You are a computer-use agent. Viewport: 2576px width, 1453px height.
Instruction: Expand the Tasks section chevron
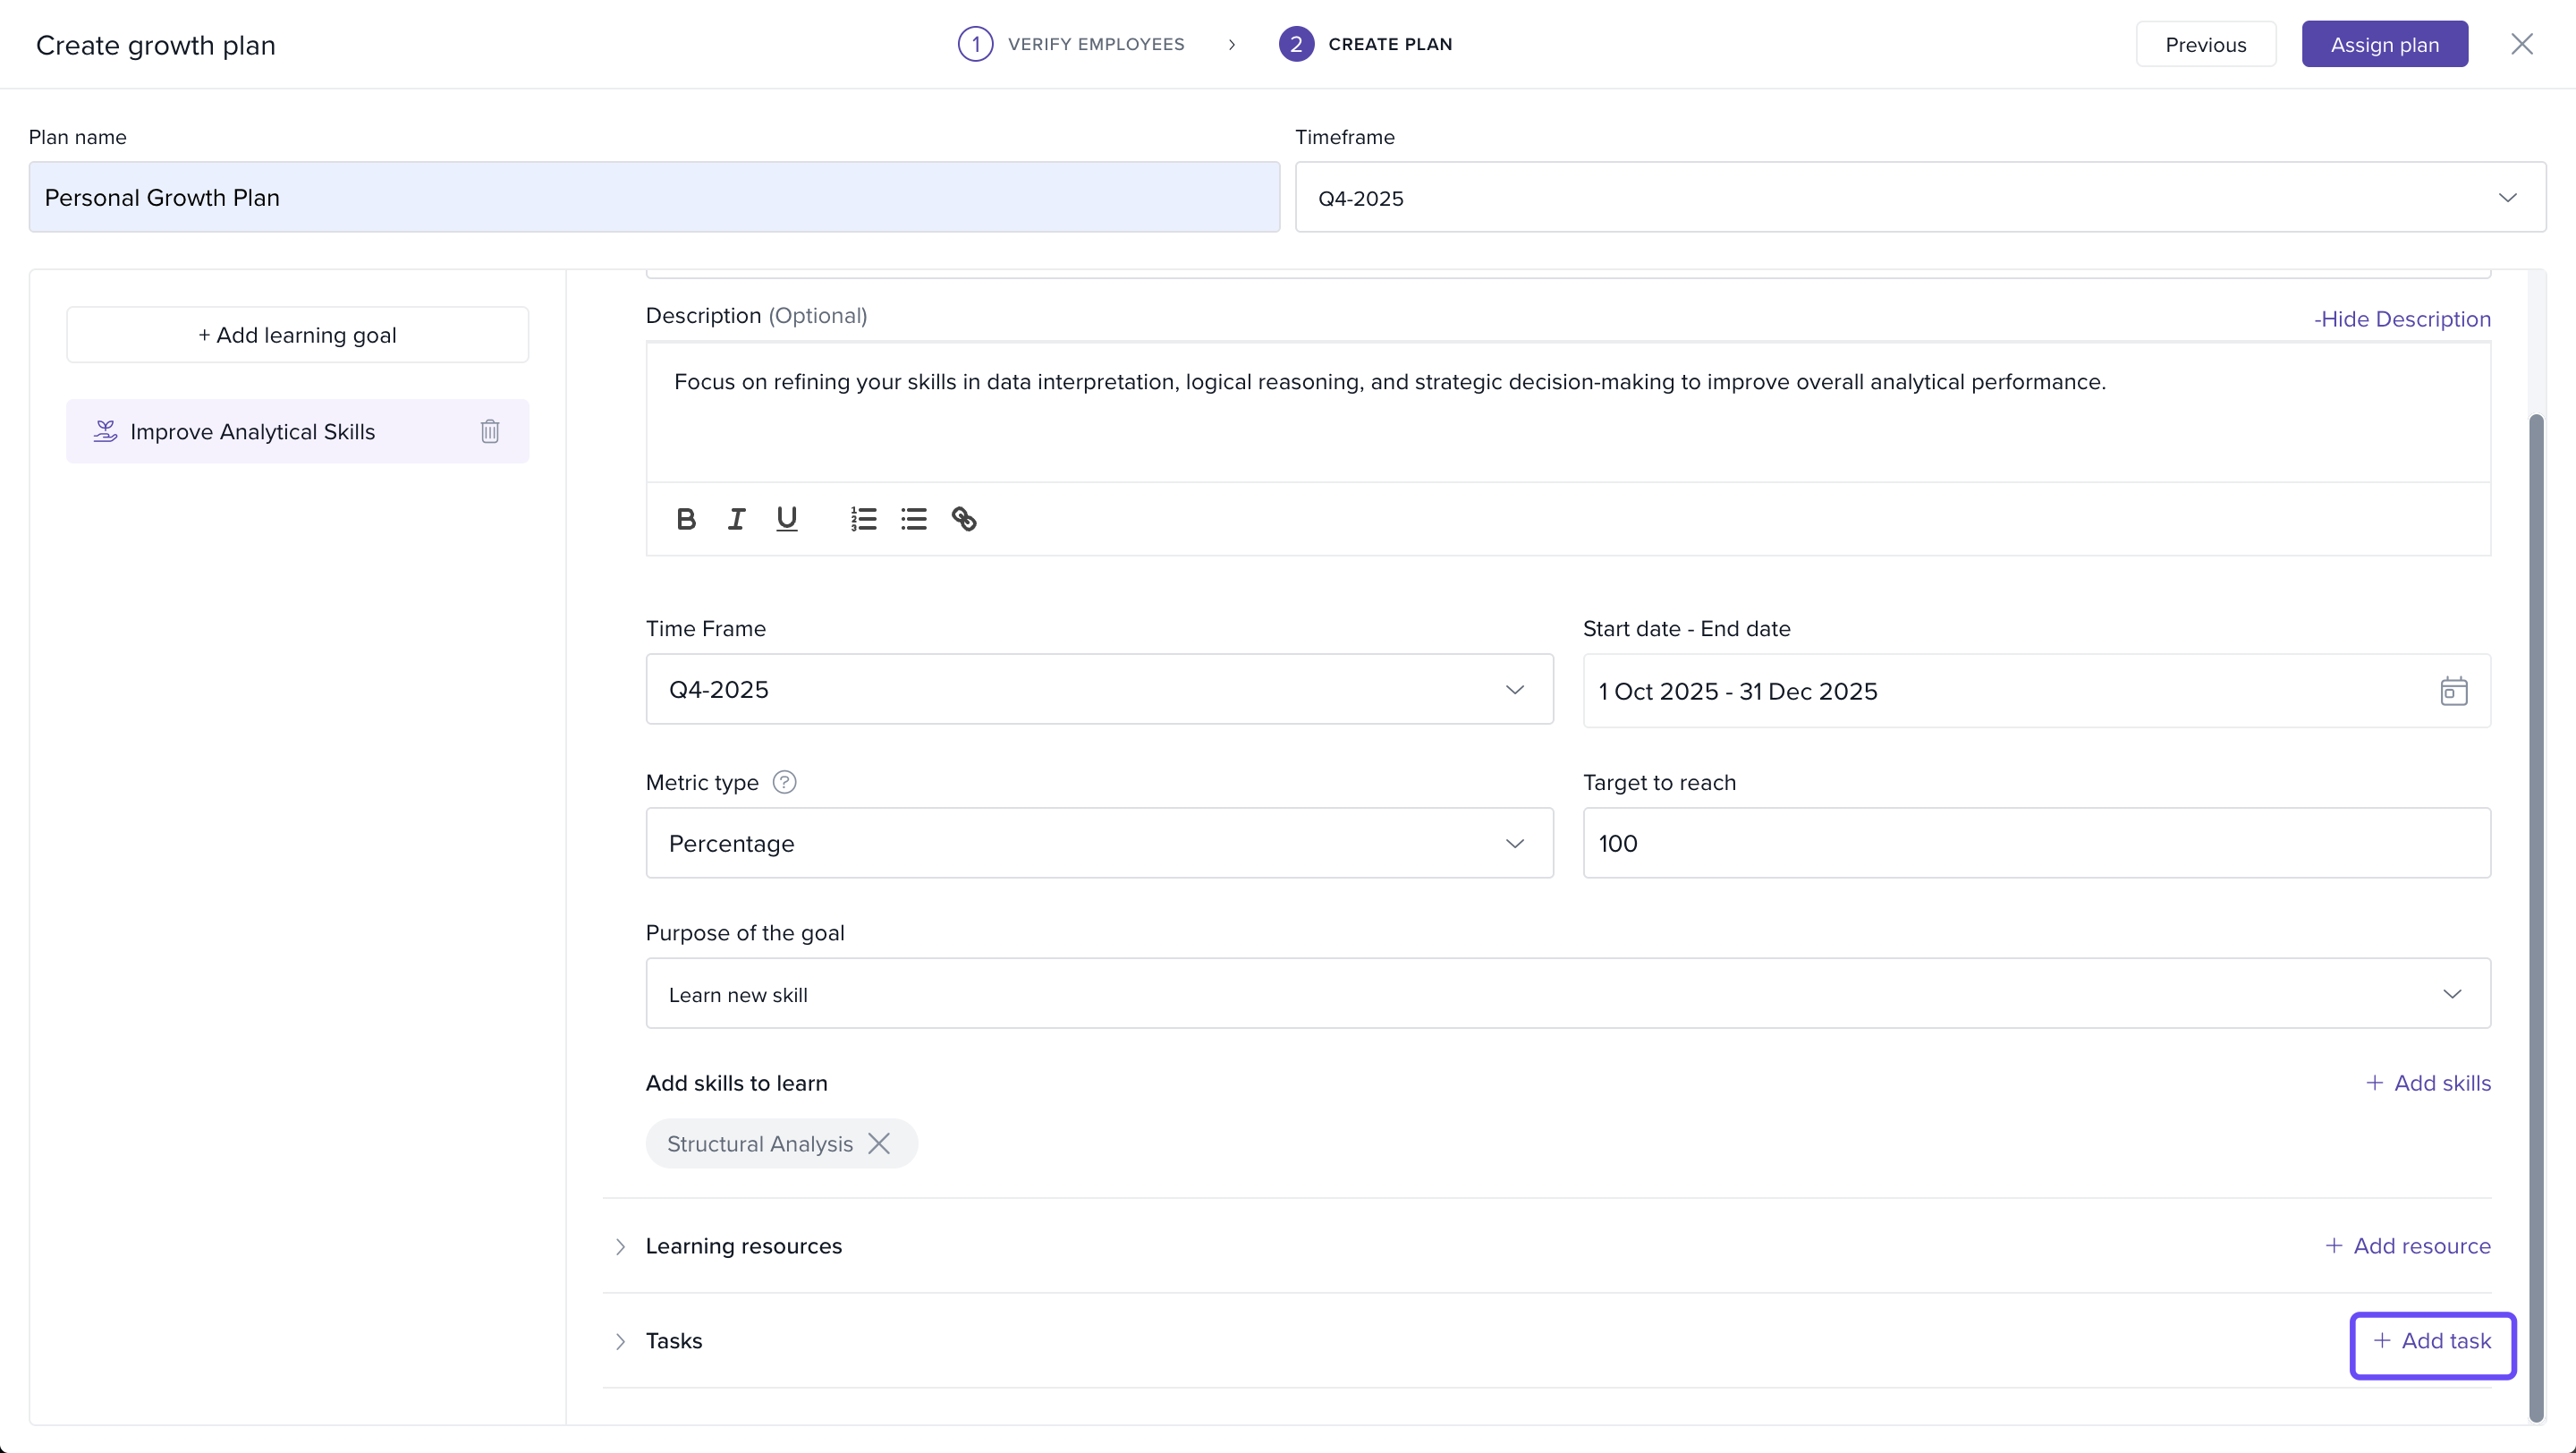tap(620, 1341)
